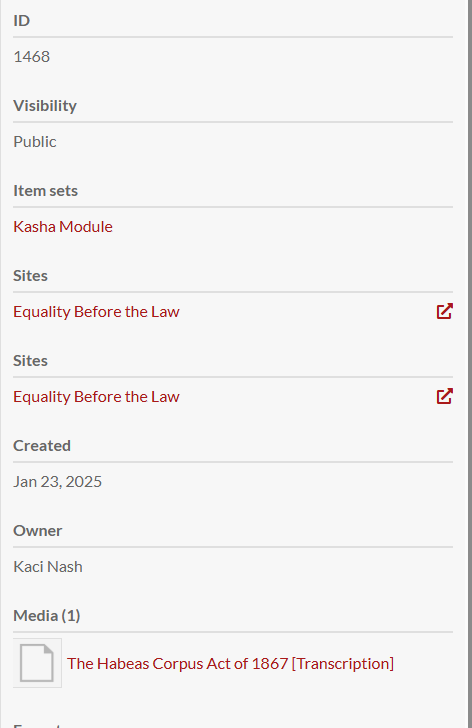Viewport: 472px width, 728px height.
Task: Click the Item sets heading
Action: (x=45, y=190)
